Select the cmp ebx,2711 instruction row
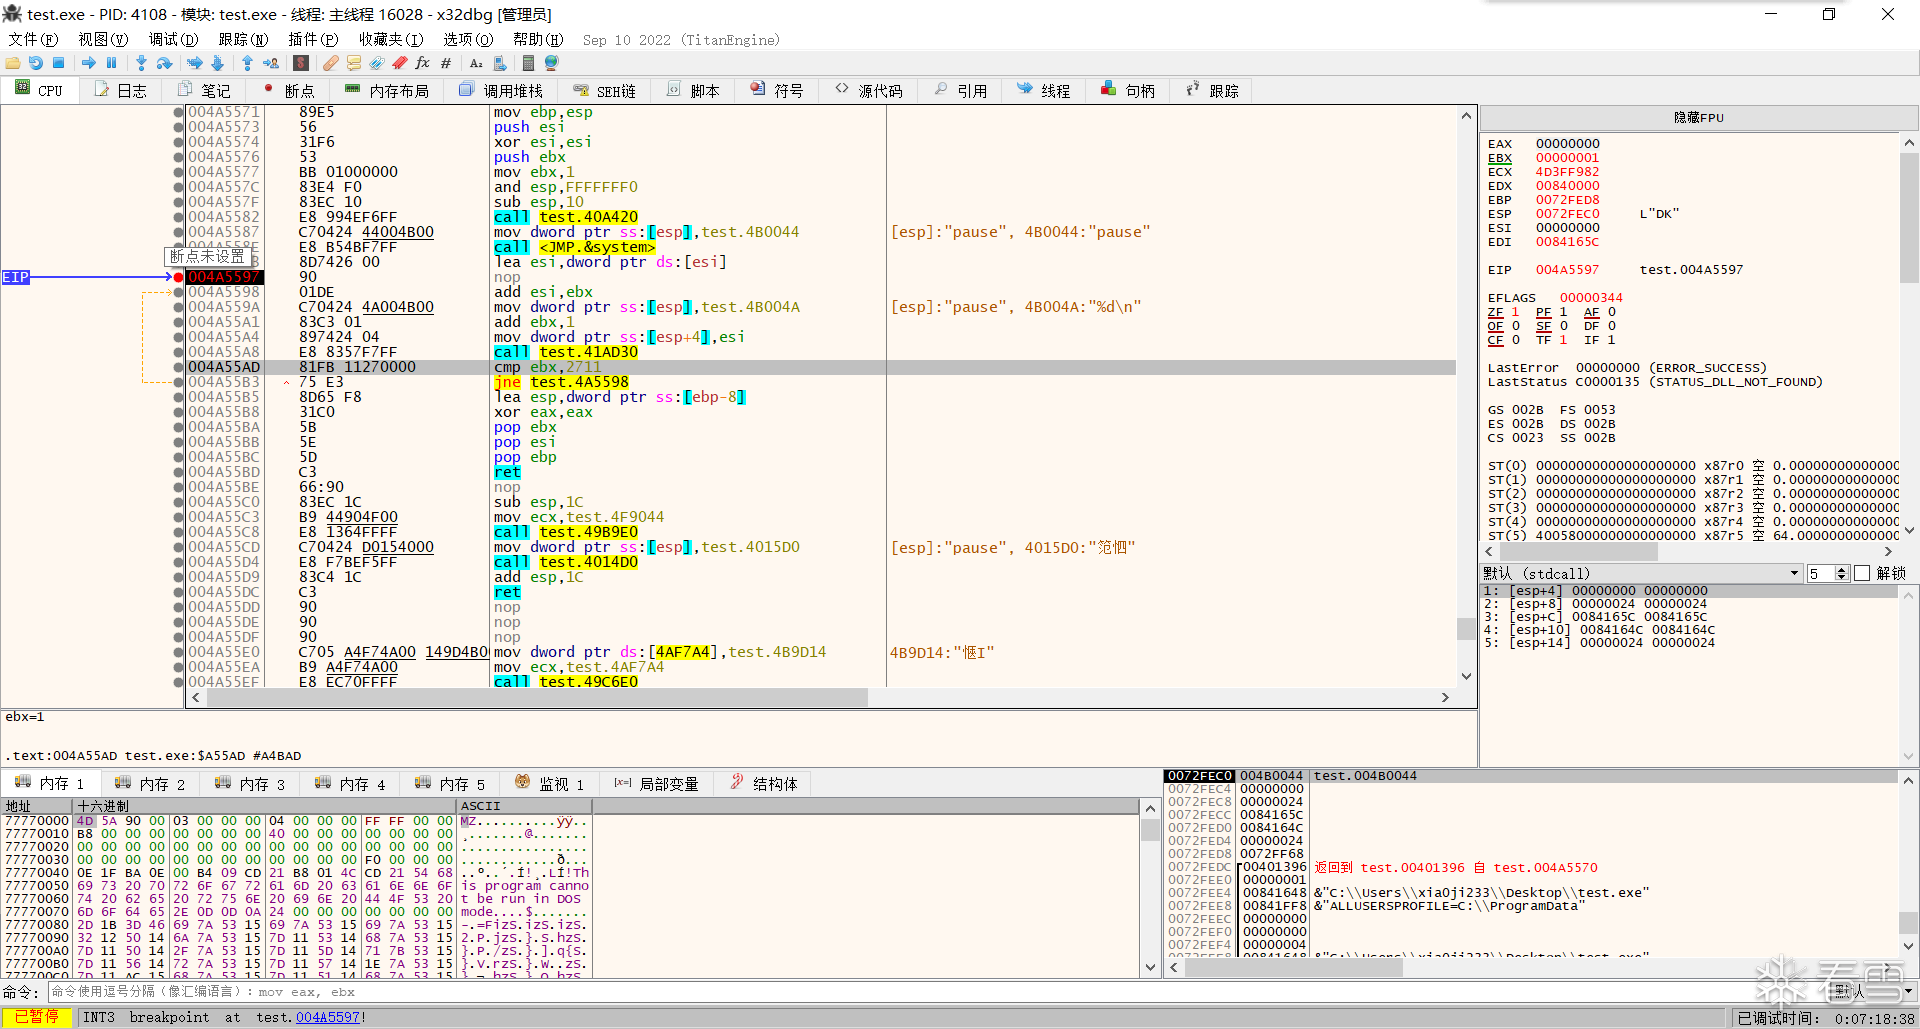The image size is (1920, 1029). coord(820,367)
